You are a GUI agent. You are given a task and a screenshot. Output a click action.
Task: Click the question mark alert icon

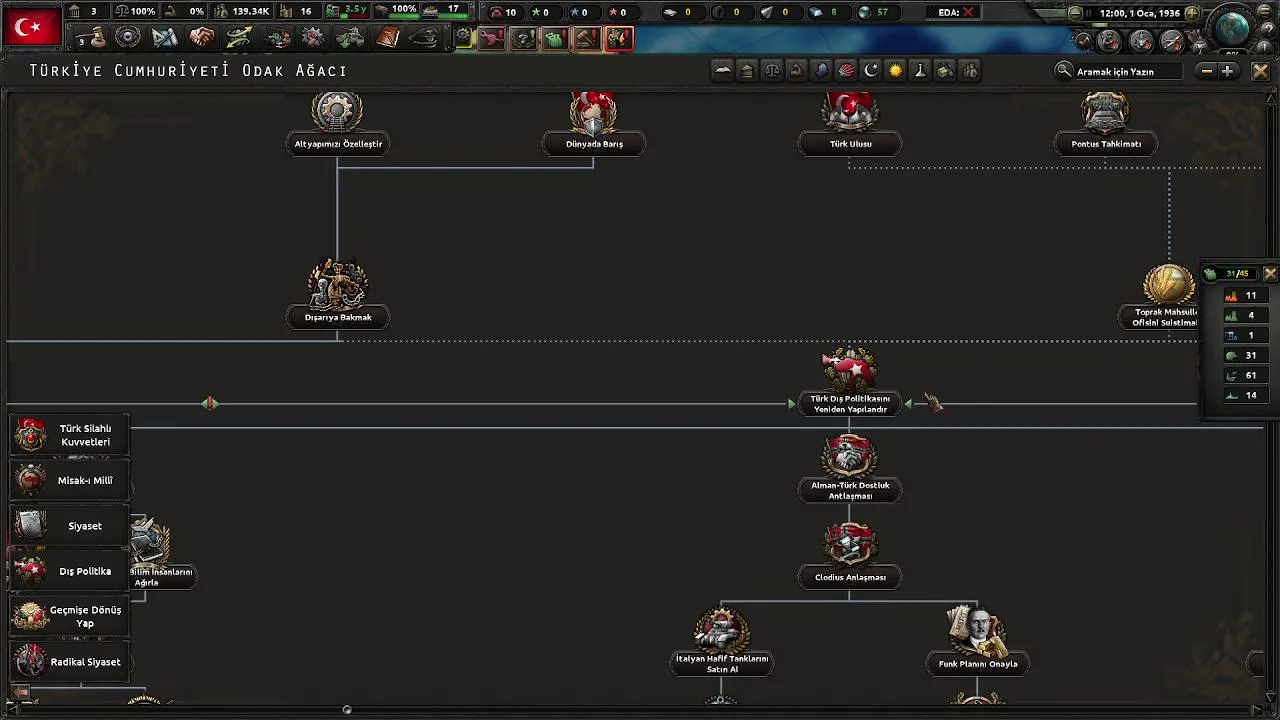(x=523, y=38)
